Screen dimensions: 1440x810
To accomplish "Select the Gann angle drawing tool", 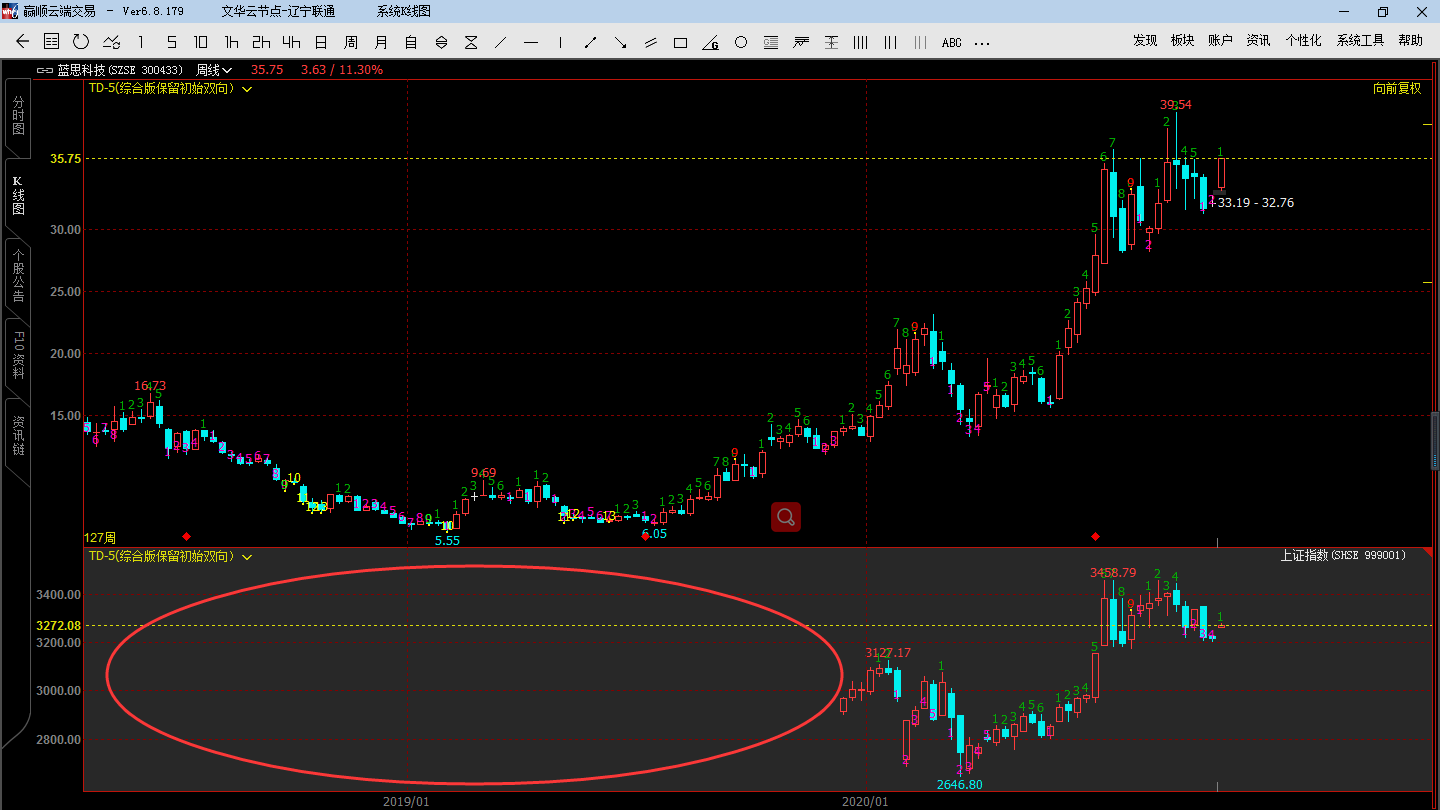I will pyautogui.click(x=711, y=42).
